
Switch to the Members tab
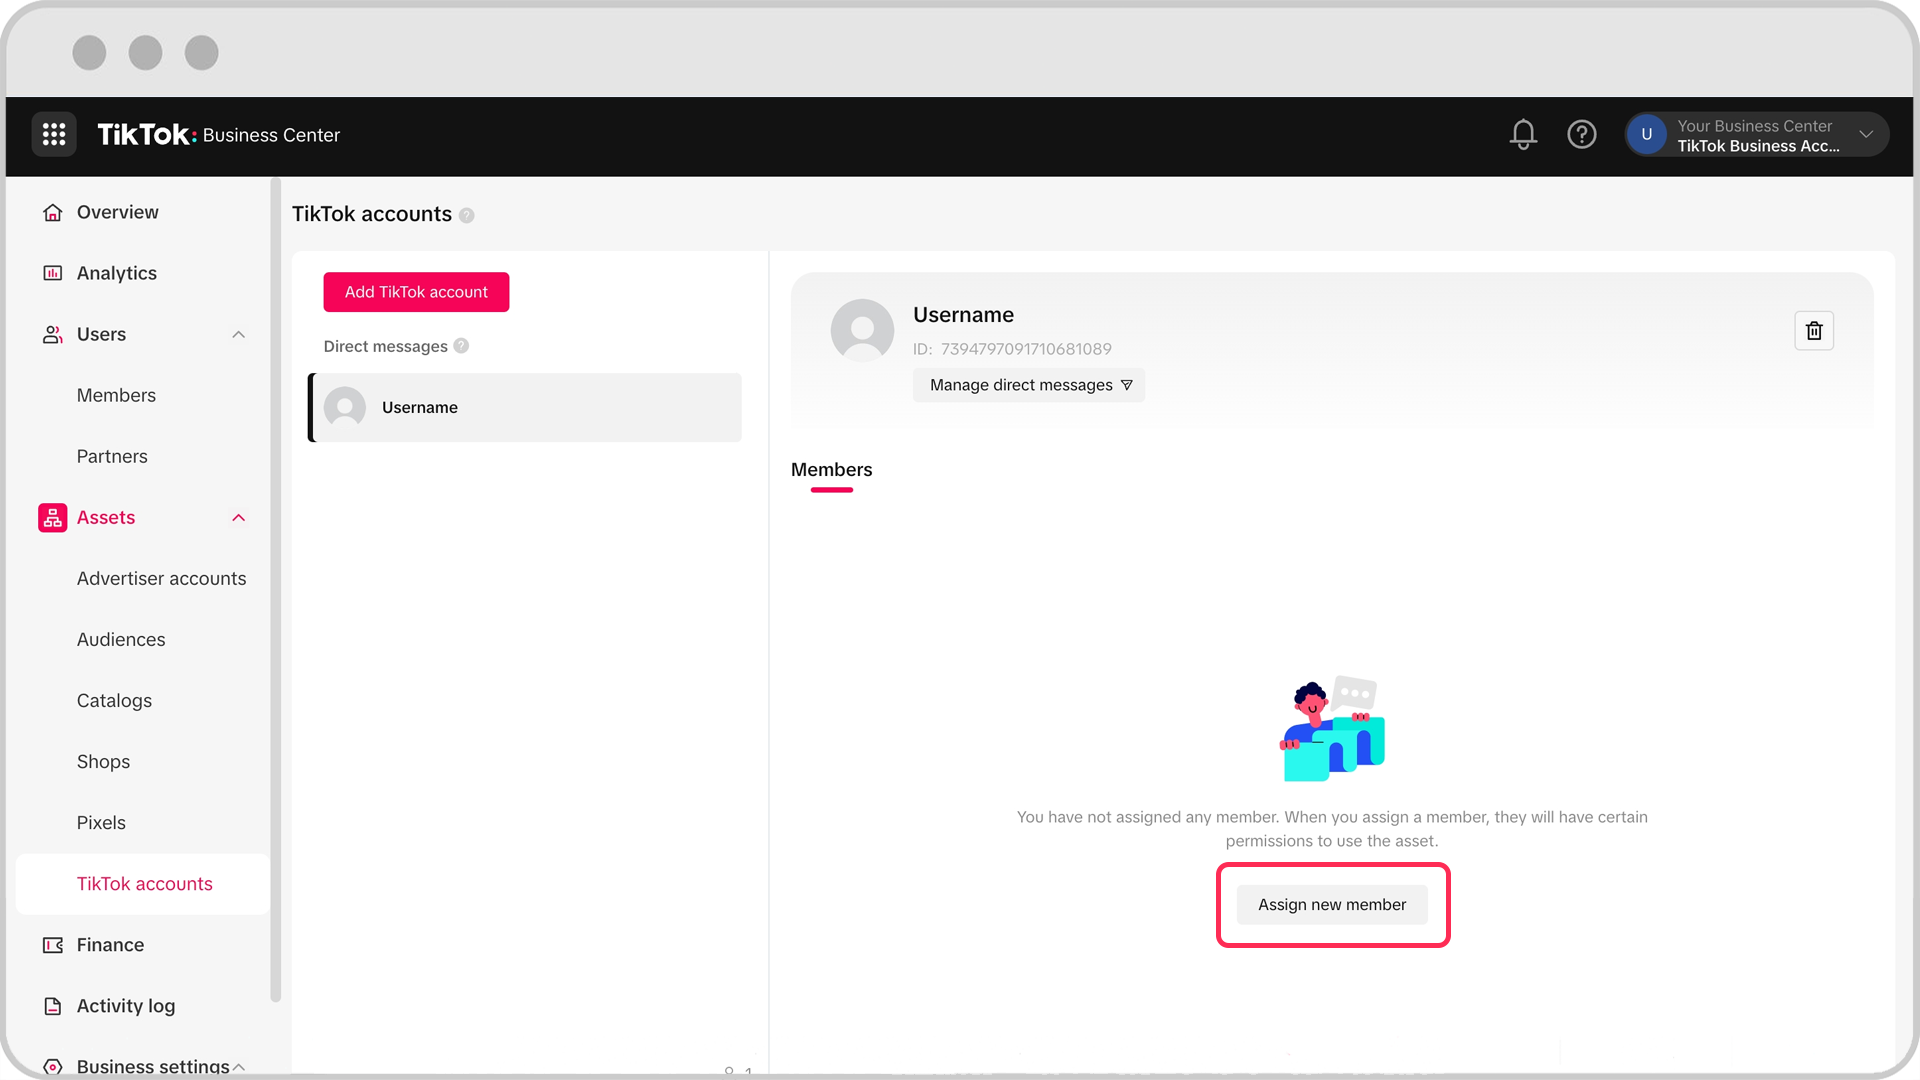pyautogui.click(x=831, y=470)
